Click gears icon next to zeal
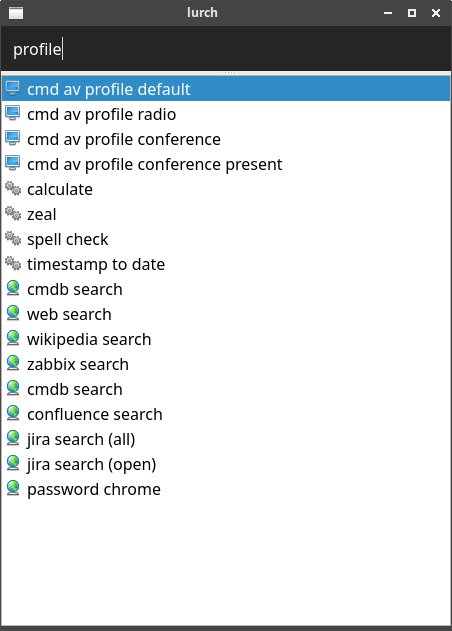This screenshot has width=452, height=631. coord(13,213)
